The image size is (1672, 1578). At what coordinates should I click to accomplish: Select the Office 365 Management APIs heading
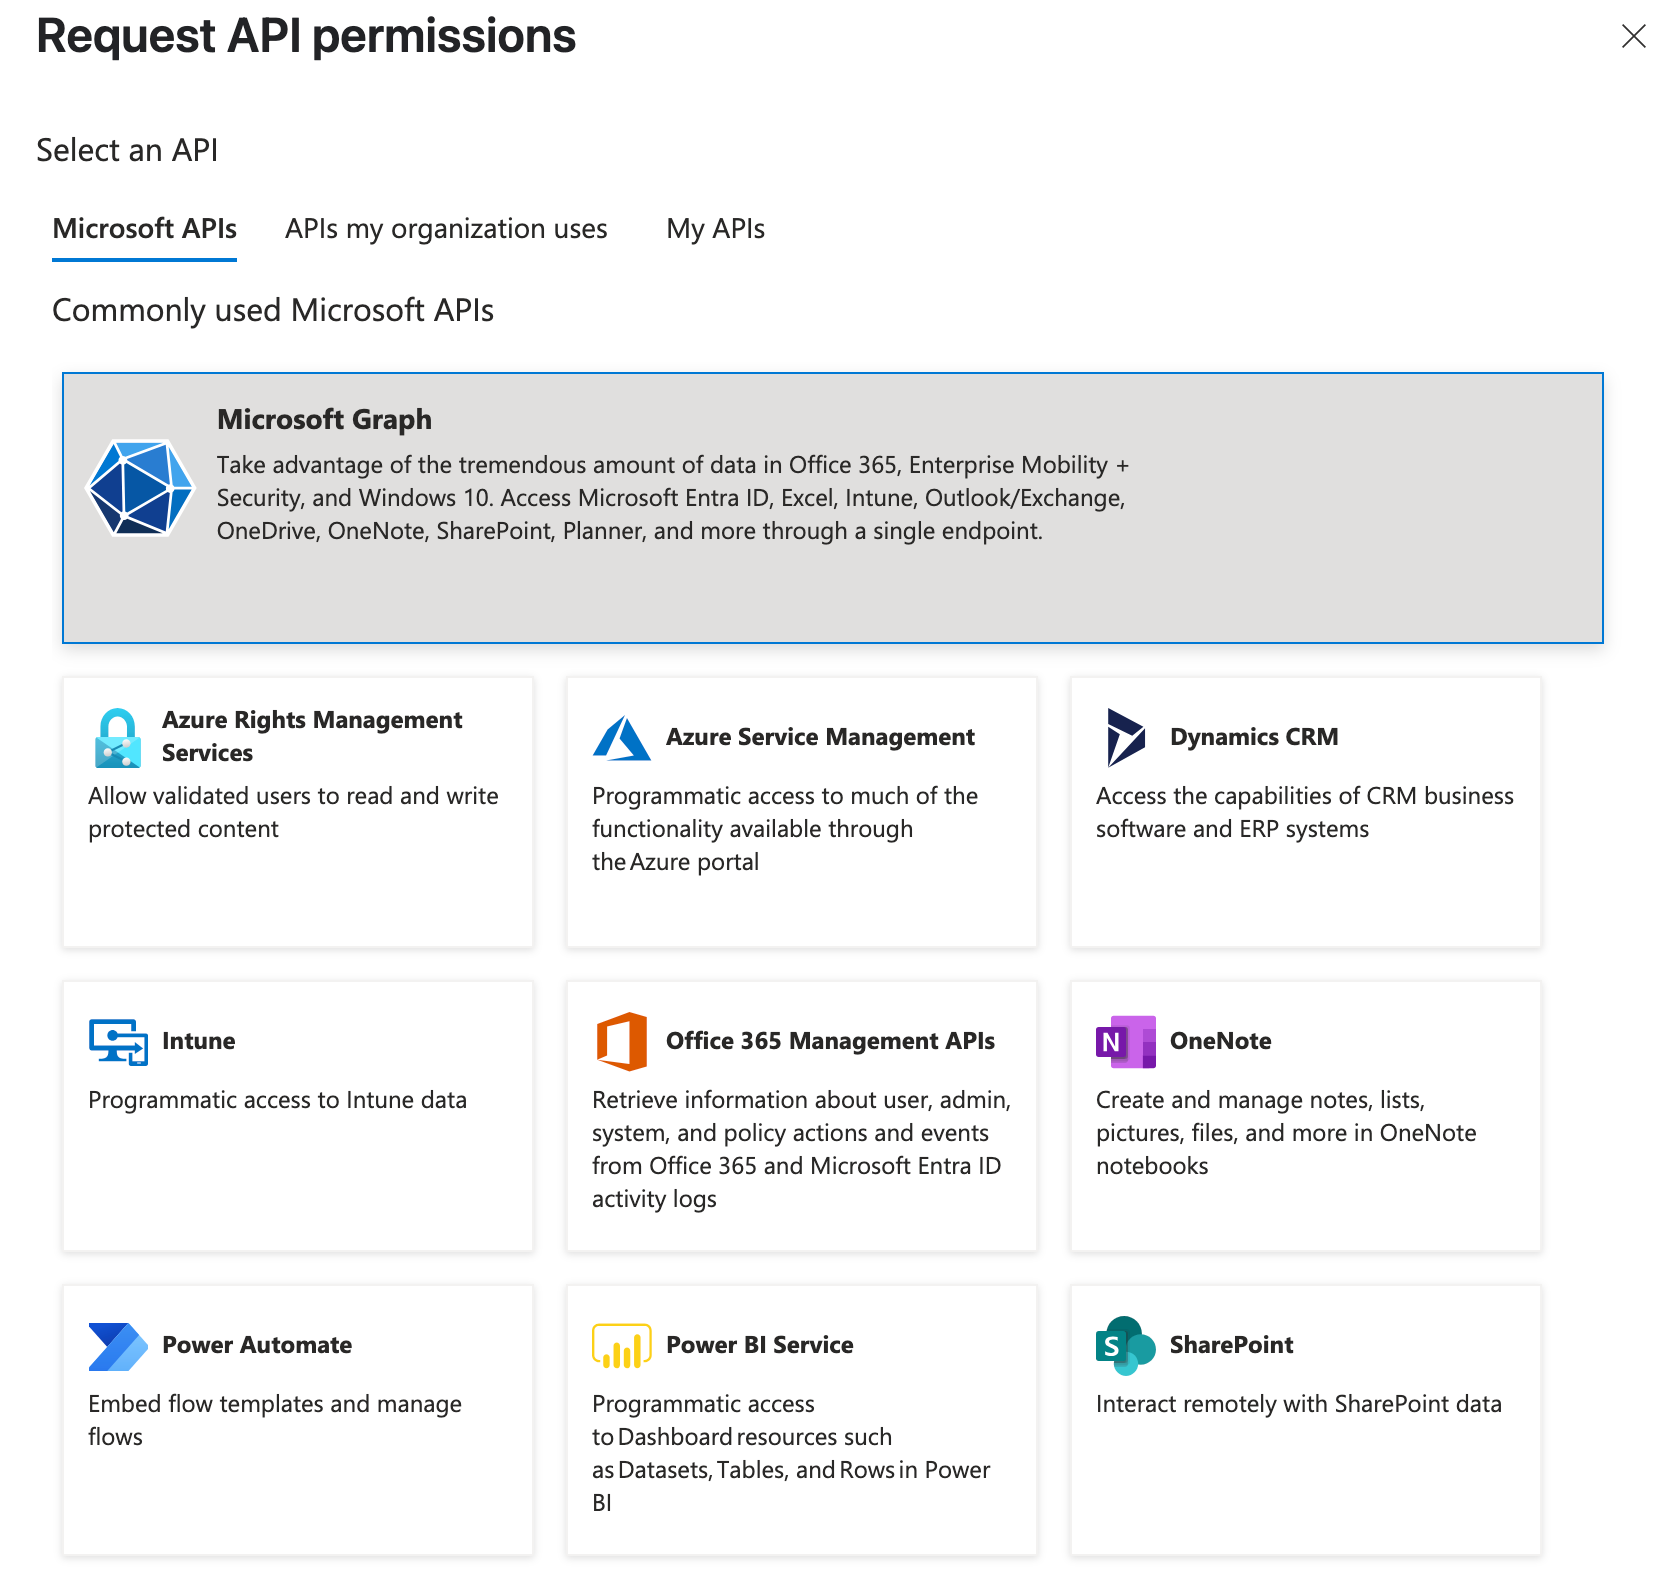830,1041
